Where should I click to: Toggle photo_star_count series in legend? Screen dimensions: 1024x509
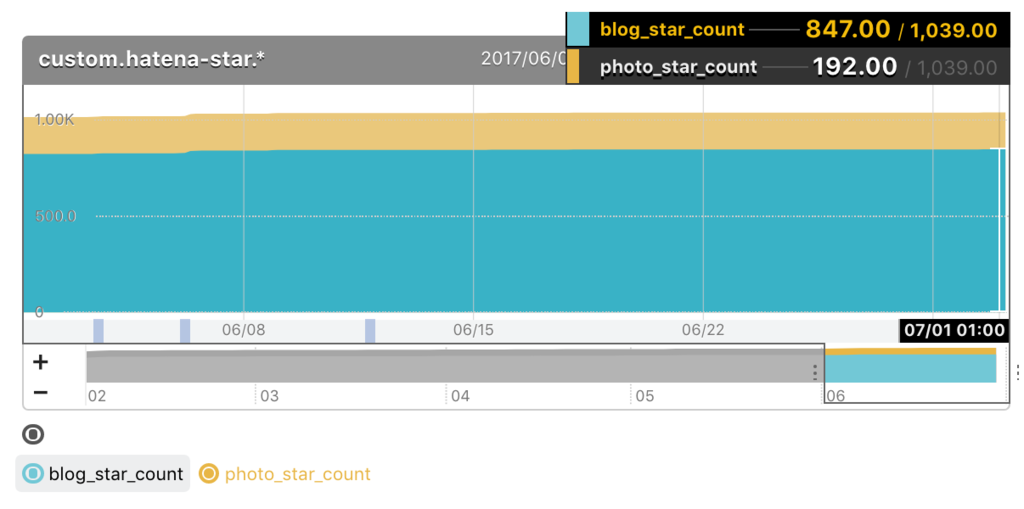point(285,474)
